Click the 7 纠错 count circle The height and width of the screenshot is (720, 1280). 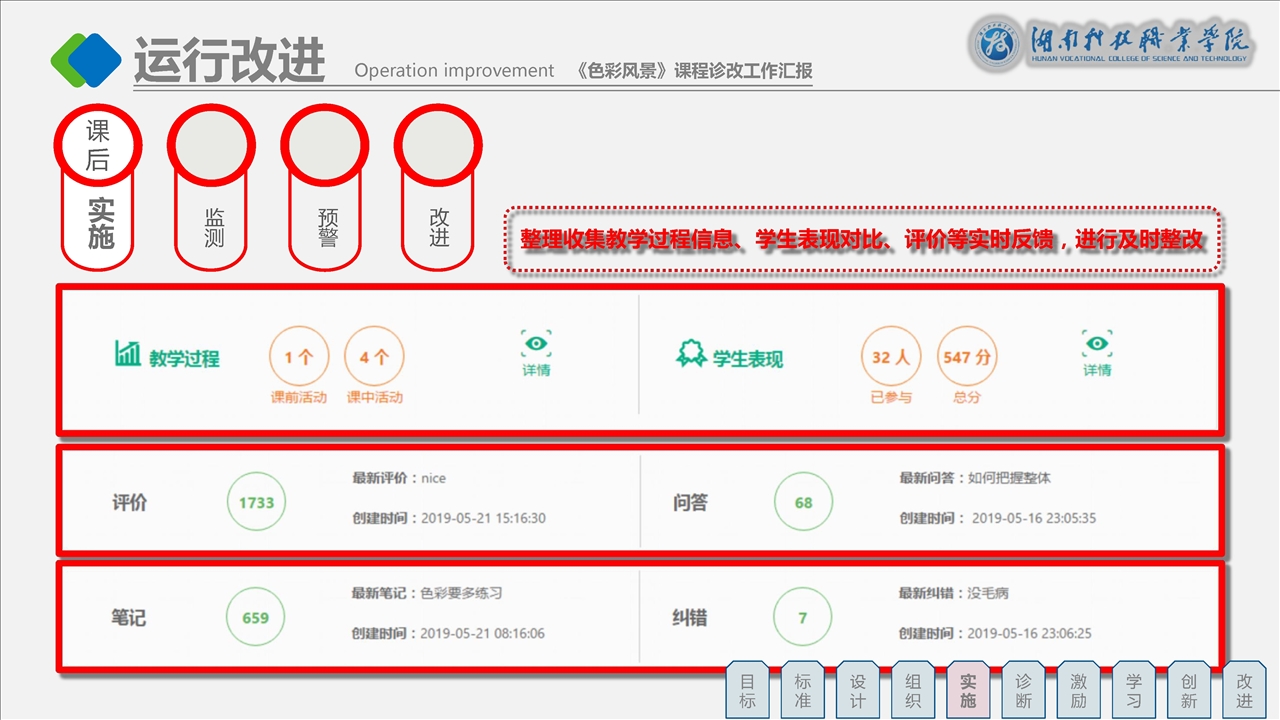tap(802, 617)
